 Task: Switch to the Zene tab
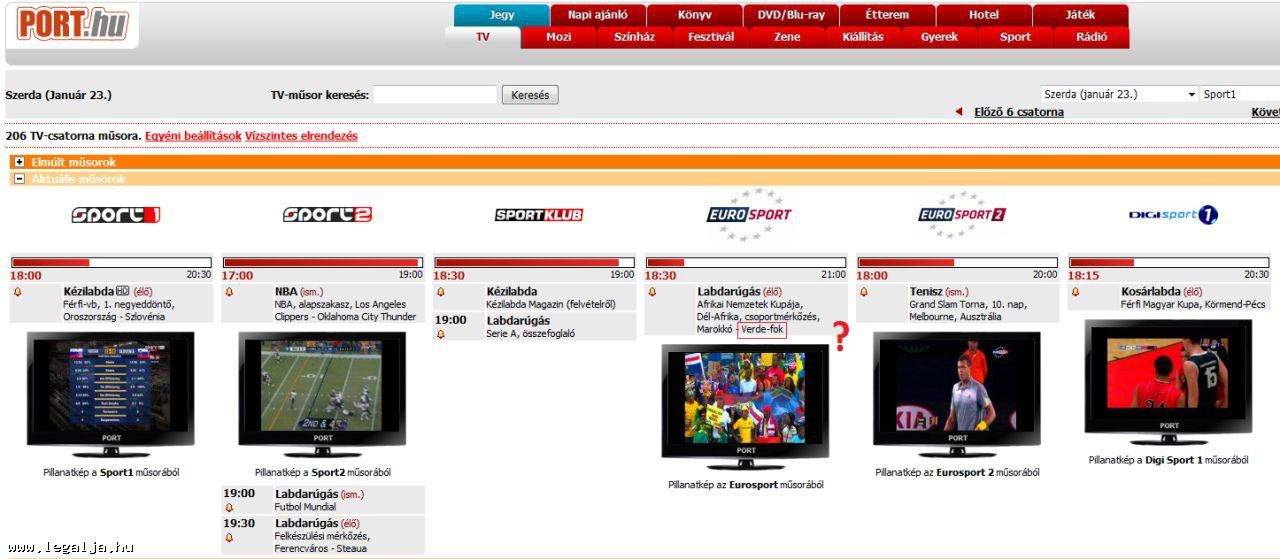[x=787, y=37]
